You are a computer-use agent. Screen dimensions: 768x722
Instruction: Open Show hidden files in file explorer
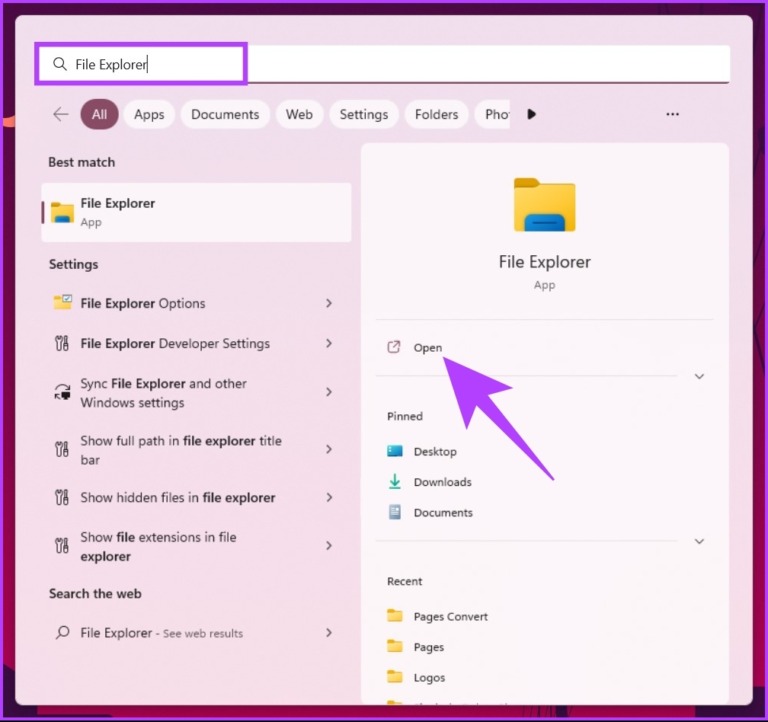point(194,497)
